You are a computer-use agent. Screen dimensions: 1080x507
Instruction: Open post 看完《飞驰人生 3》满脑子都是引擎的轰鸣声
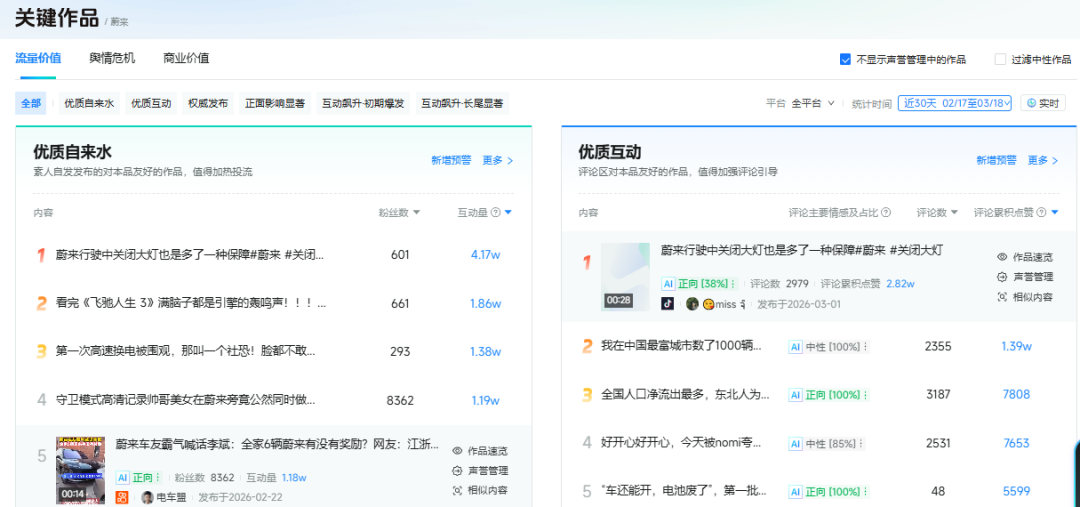191,303
